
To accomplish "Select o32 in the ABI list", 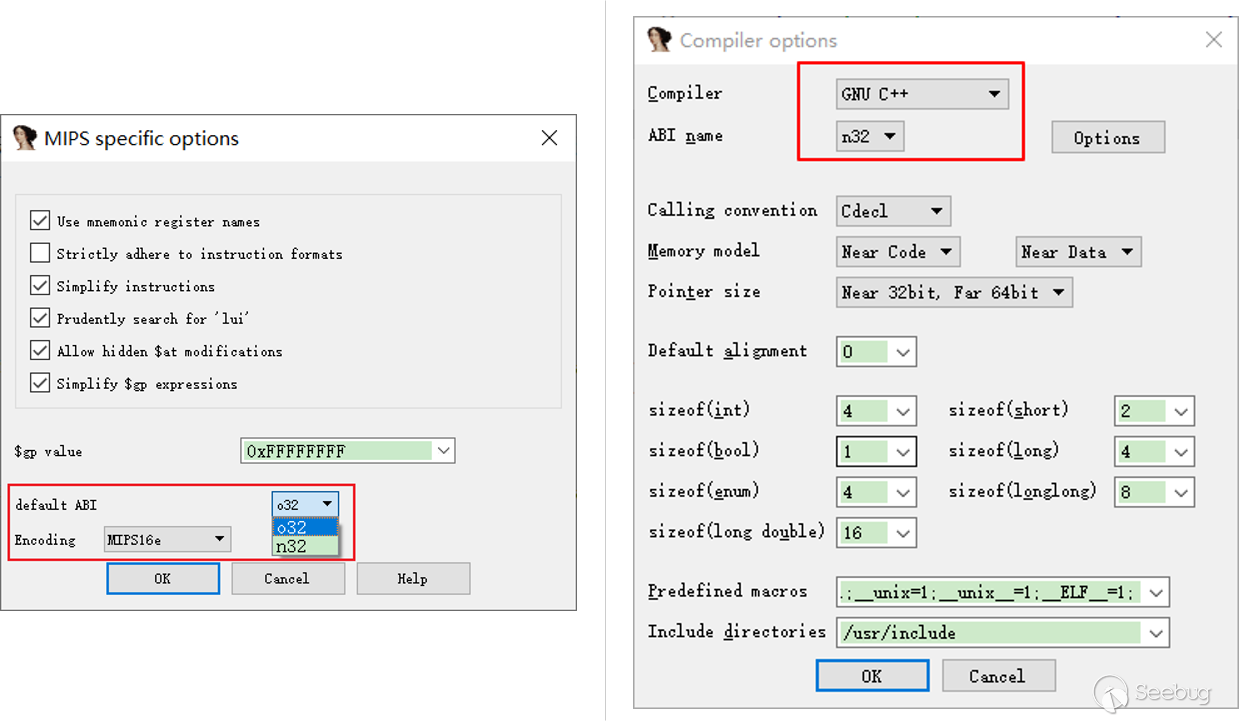I will pos(305,527).
